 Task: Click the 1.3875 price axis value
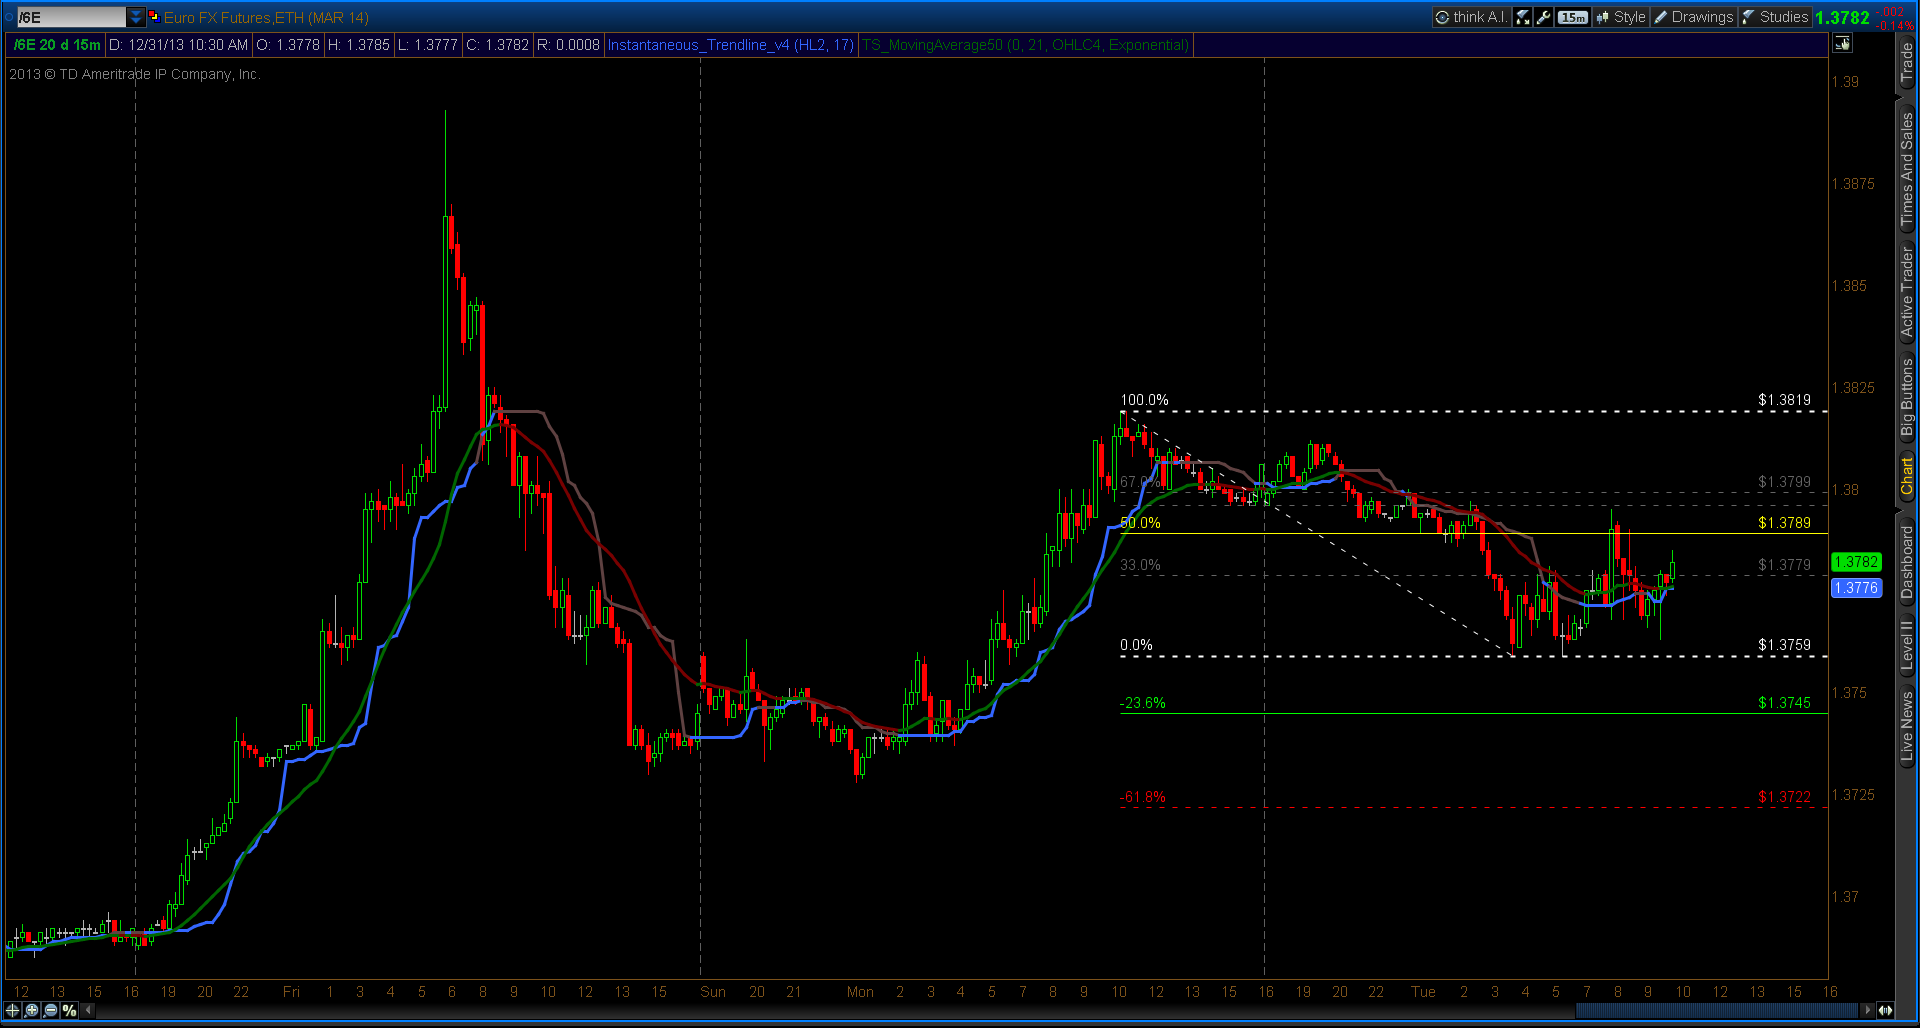1853,184
